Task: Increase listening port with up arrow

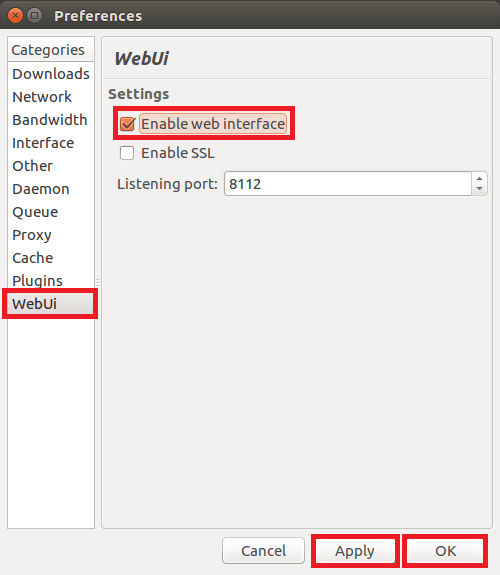Action: [479, 178]
